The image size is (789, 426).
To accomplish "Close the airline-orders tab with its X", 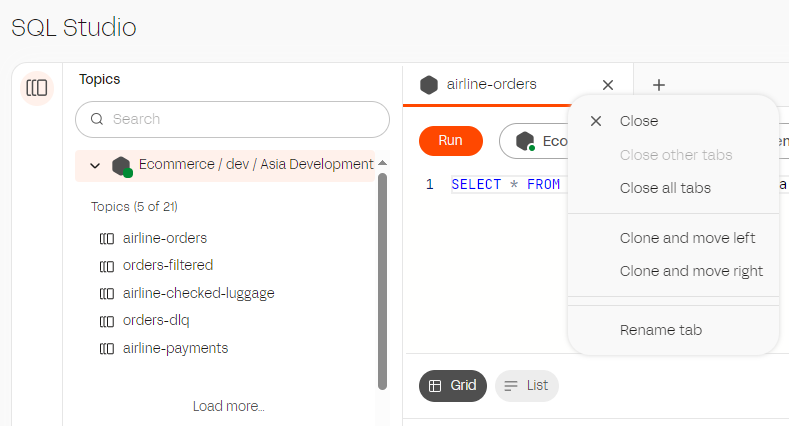I will pos(608,85).
